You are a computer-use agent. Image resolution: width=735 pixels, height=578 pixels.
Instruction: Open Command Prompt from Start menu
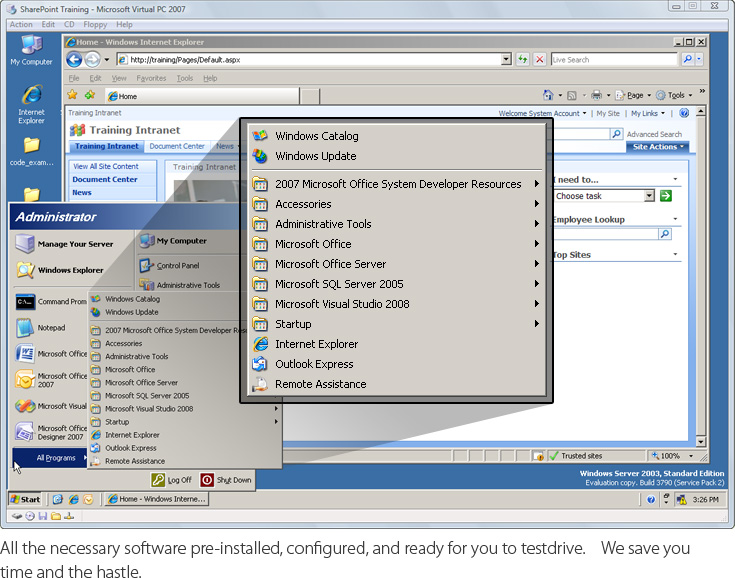point(50,301)
